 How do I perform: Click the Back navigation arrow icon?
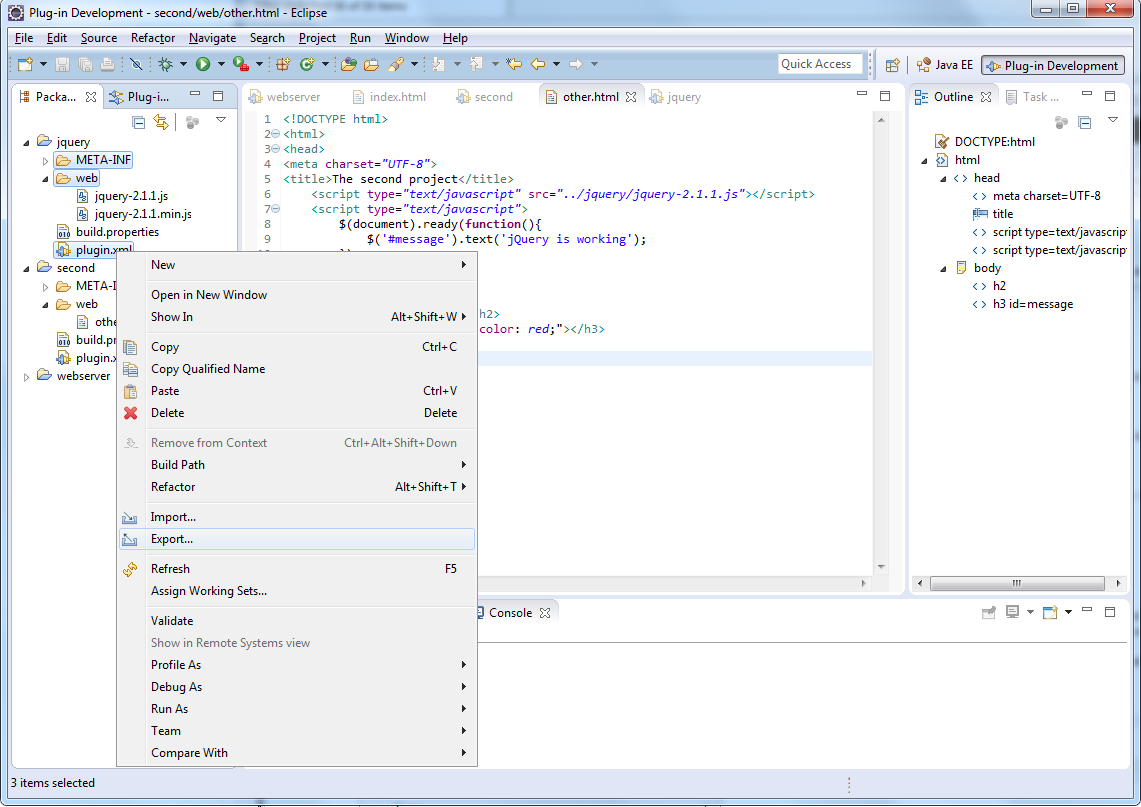tap(538, 64)
